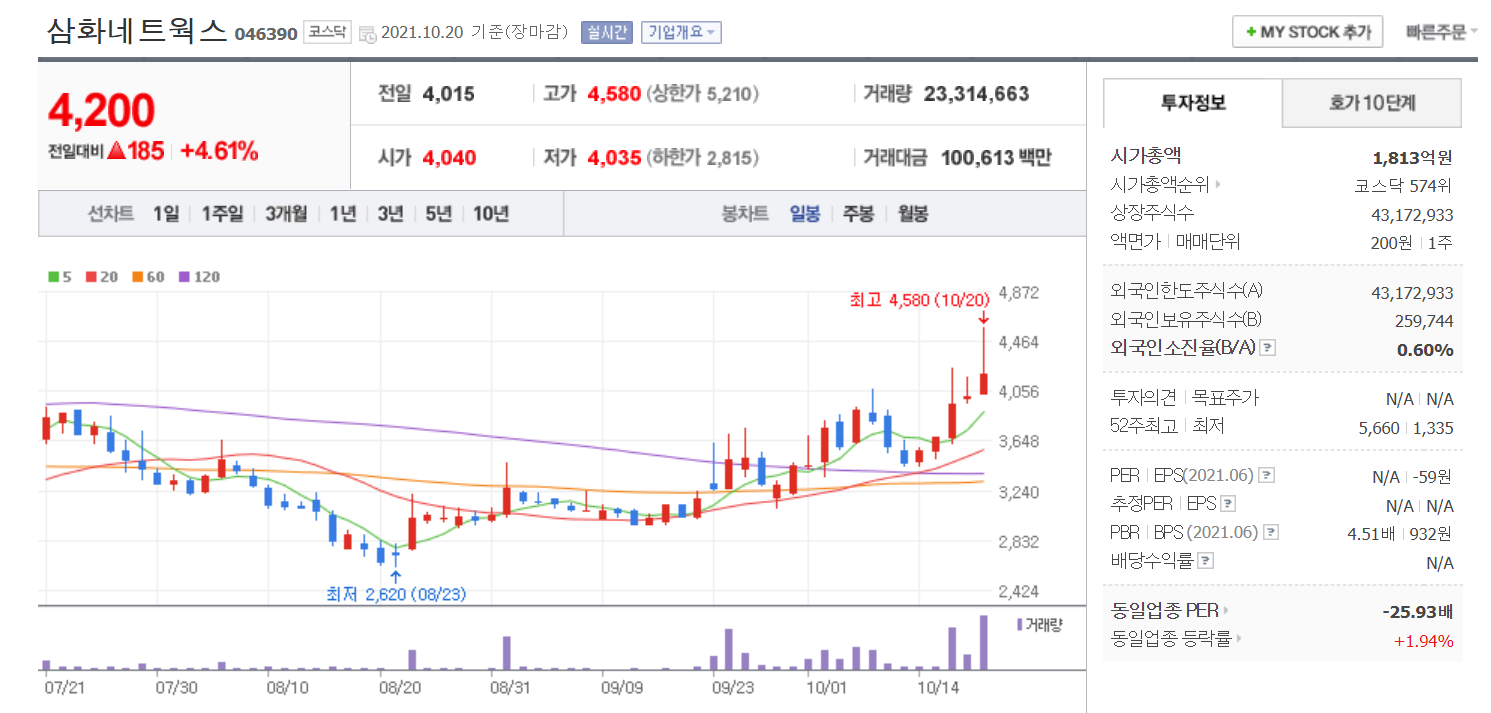This screenshot has width=1491, height=713.
Task: Click the 시가 value 4,040
Action: click(x=449, y=157)
